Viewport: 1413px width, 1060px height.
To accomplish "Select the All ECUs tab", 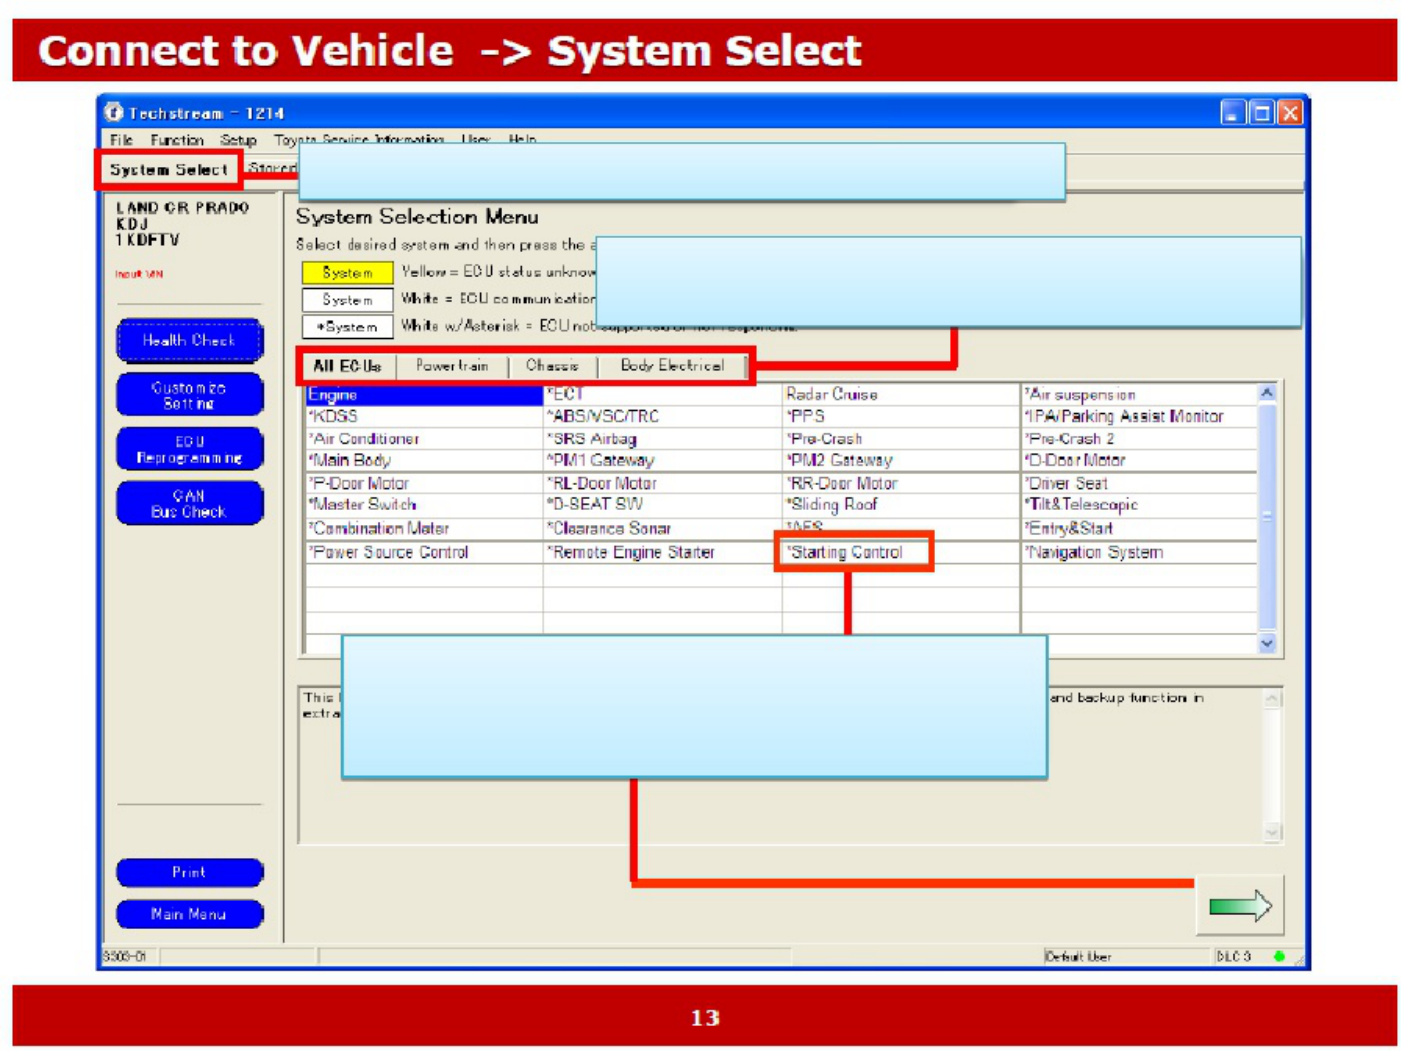I will point(347,366).
